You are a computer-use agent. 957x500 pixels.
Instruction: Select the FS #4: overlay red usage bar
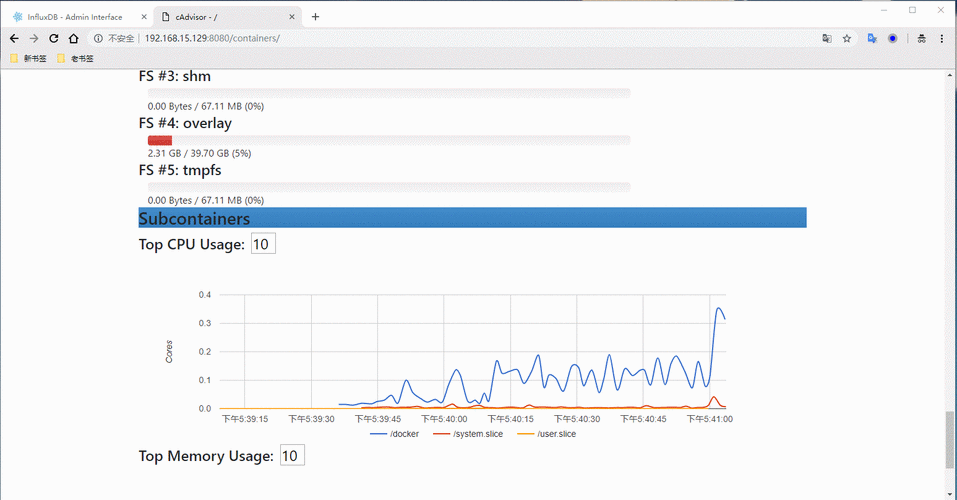tap(160, 140)
